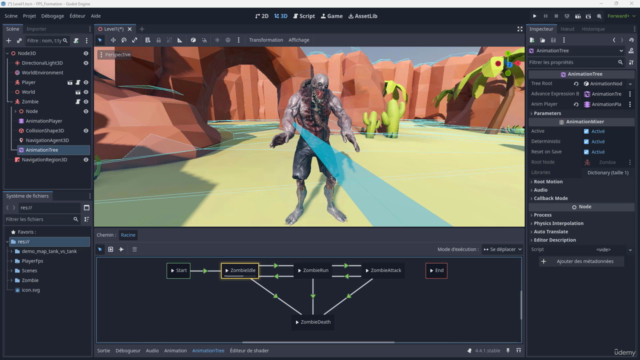The width and height of the screenshot is (640, 360).
Task: Save the edited resource in the Inspector
Action: pos(553,40)
